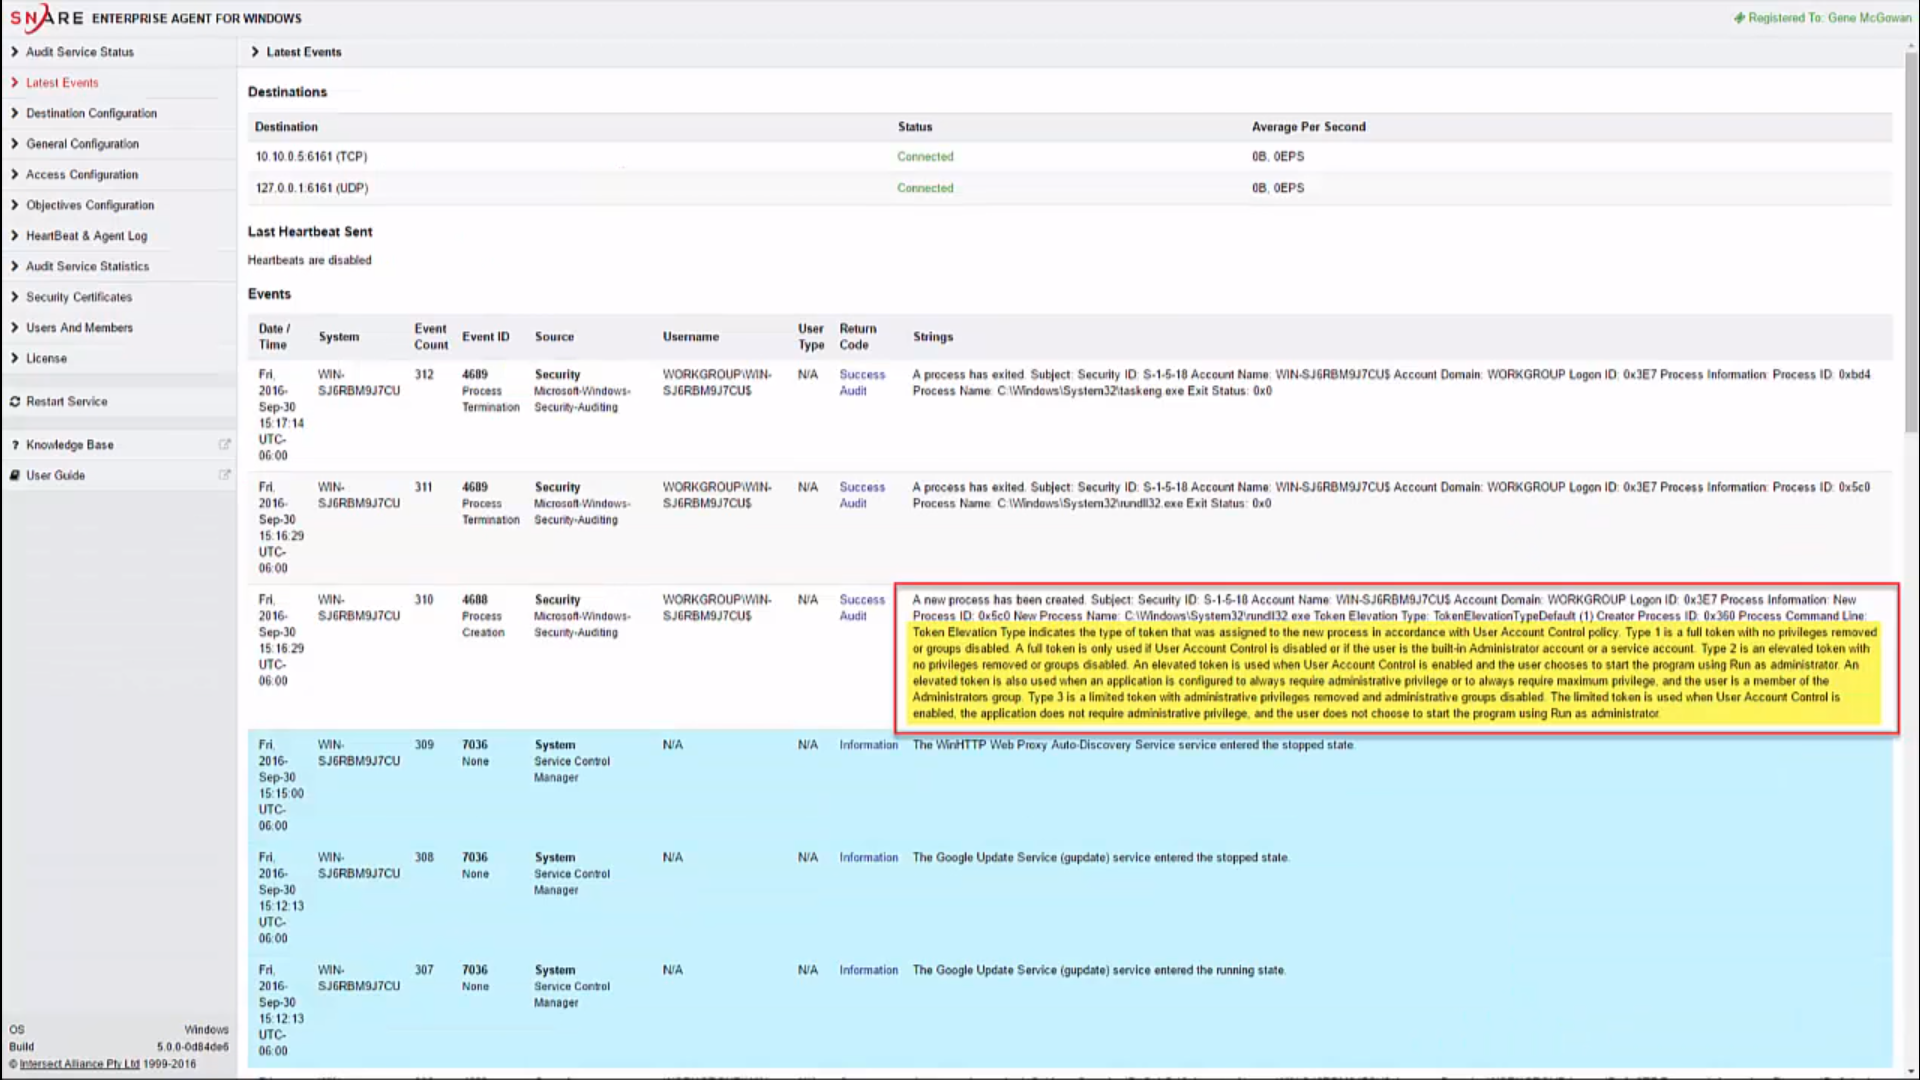The image size is (1920, 1080).
Task: Click the Intersect Alliance Pty Ltd link
Action: pyautogui.click(x=79, y=1064)
